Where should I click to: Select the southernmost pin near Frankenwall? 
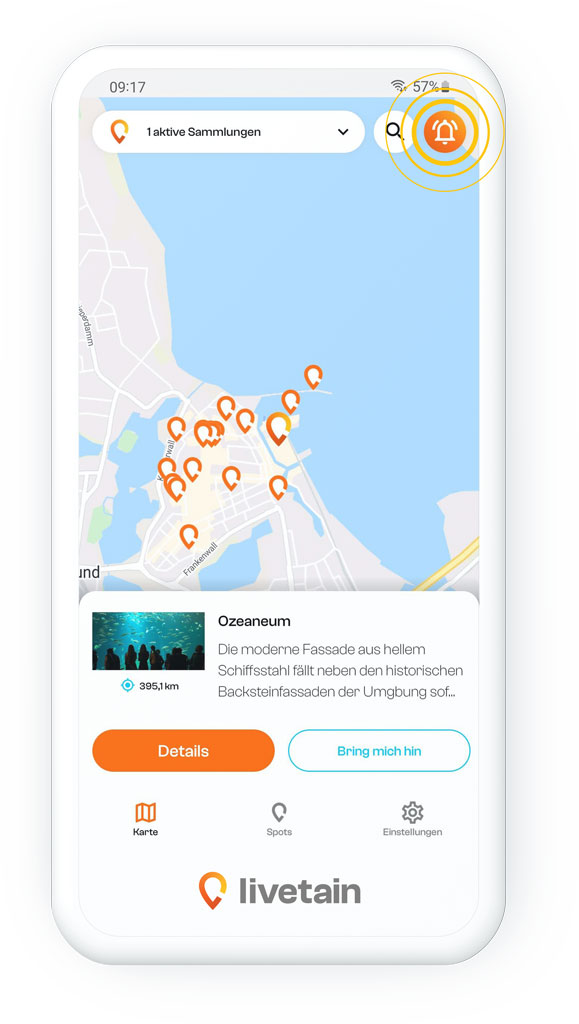[189, 536]
